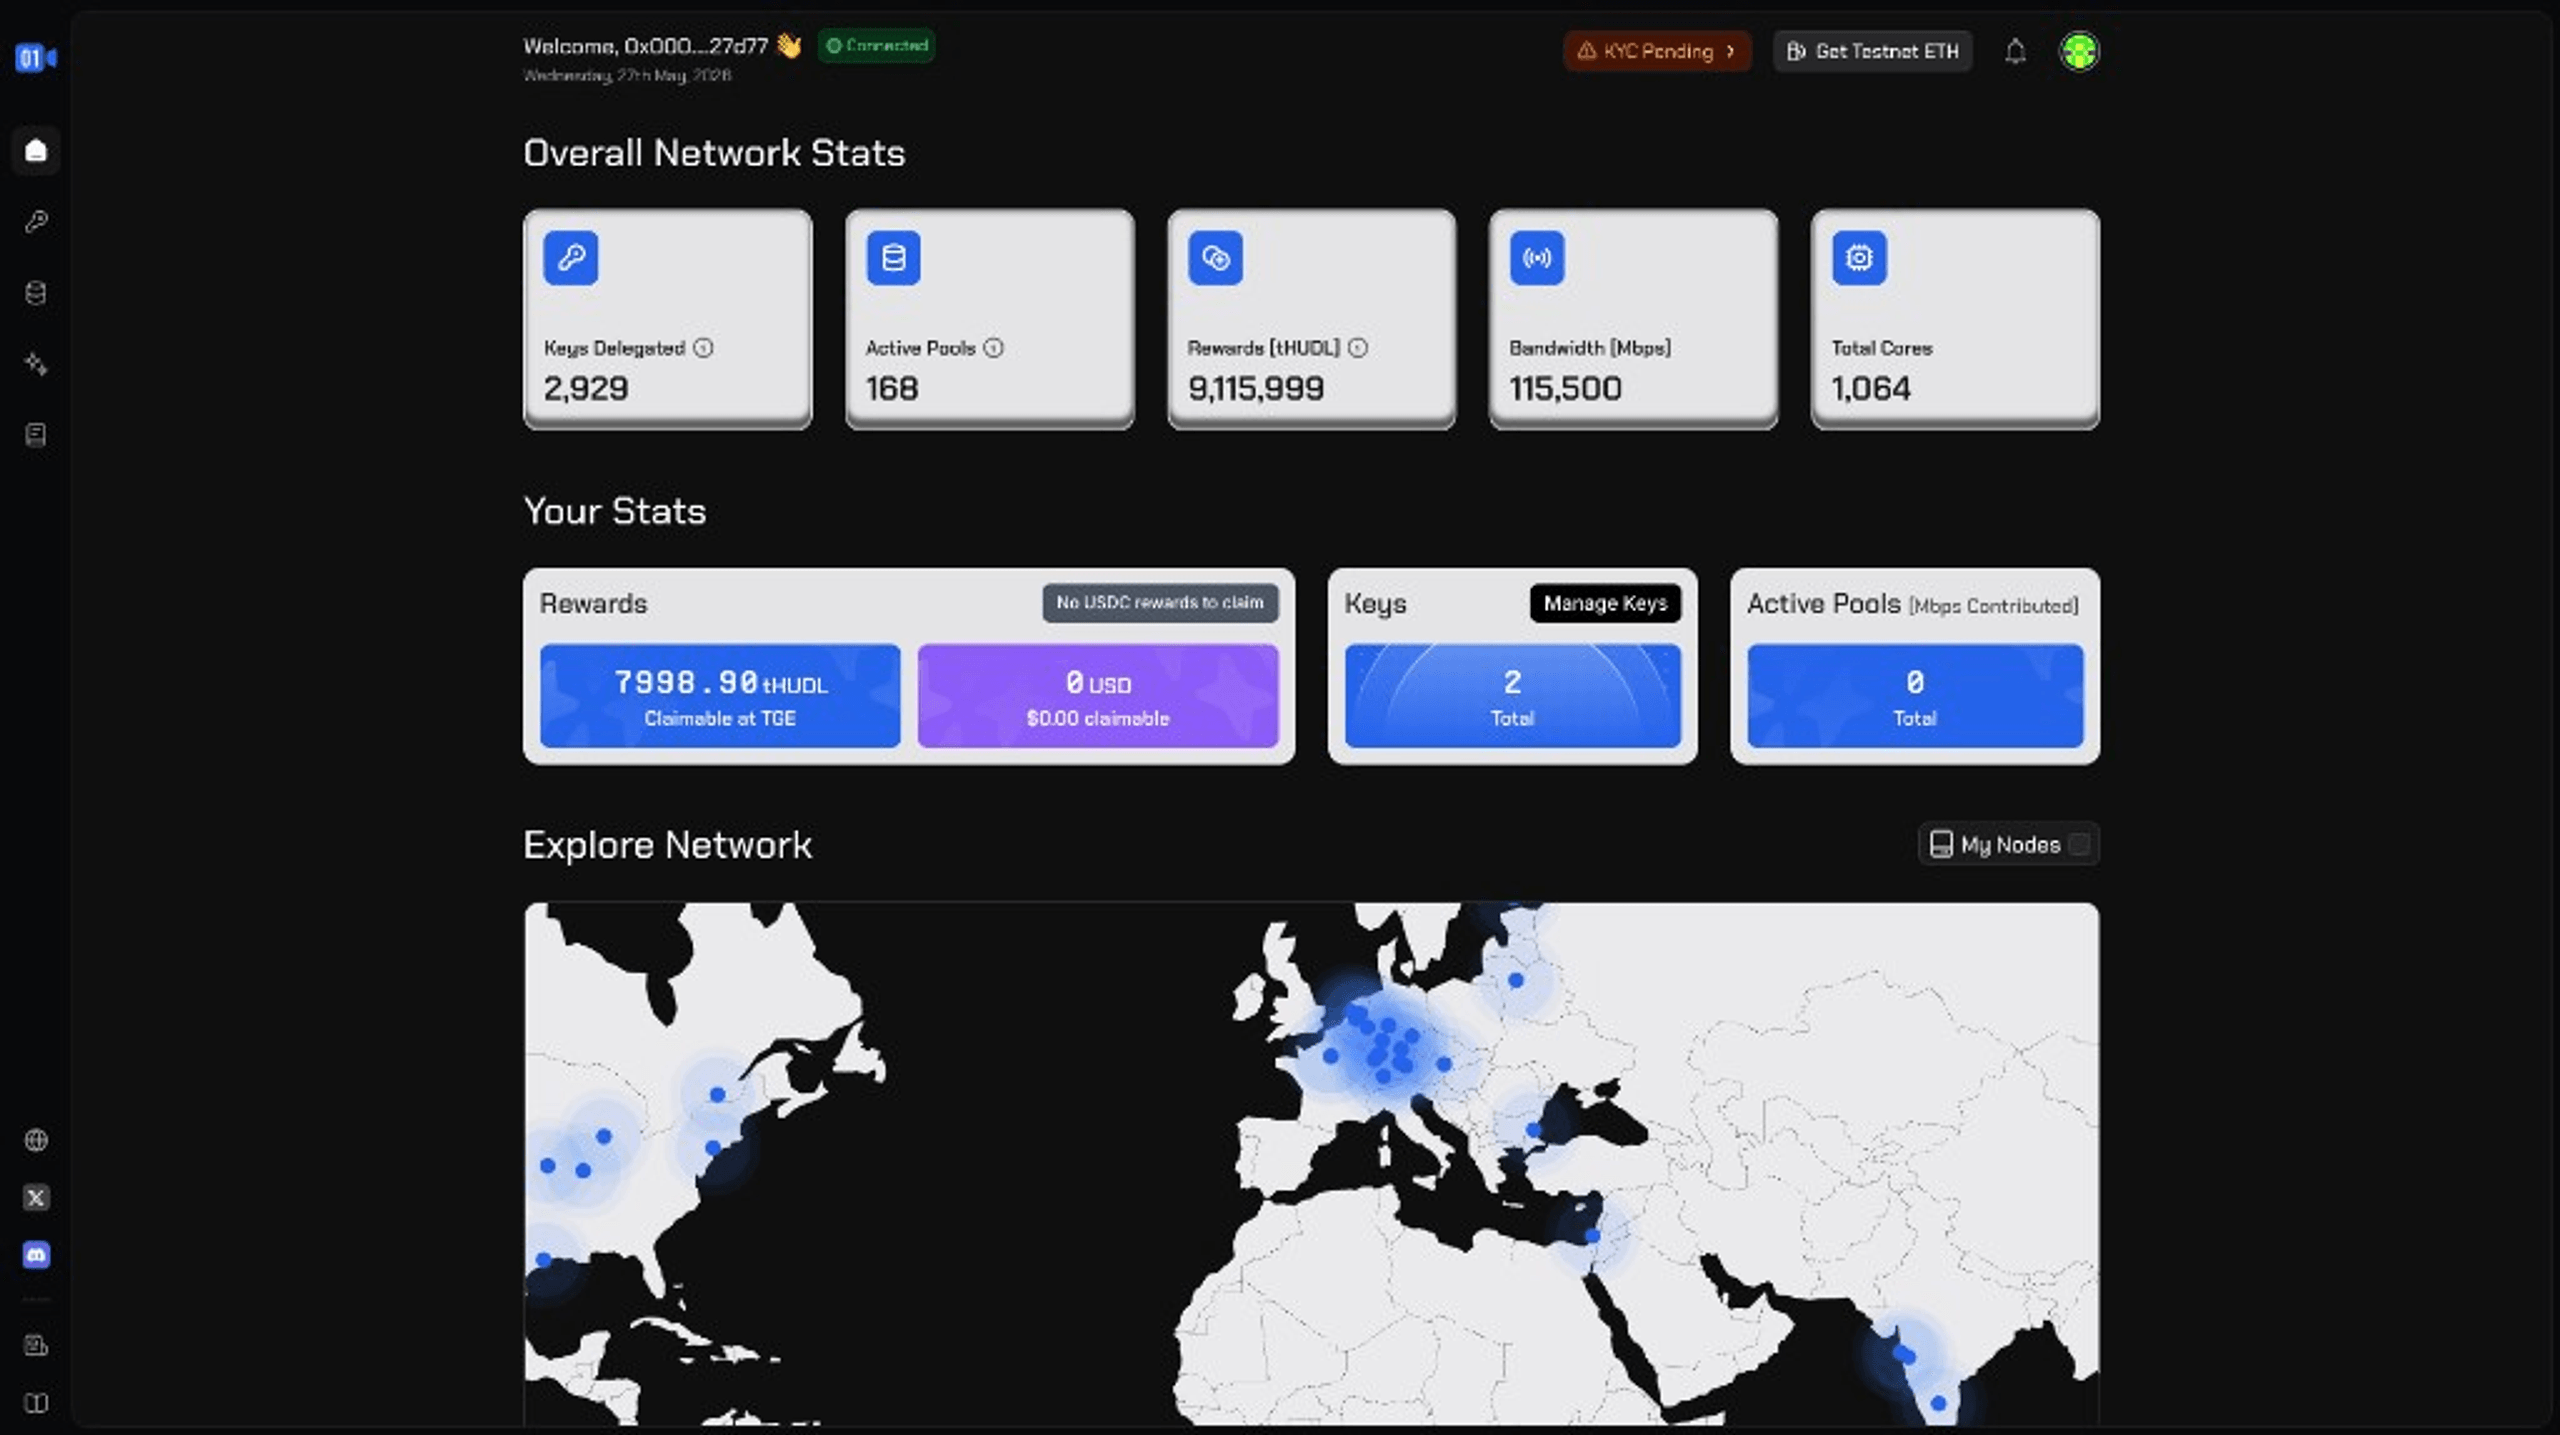Open the document list sidebar icon

click(36, 435)
